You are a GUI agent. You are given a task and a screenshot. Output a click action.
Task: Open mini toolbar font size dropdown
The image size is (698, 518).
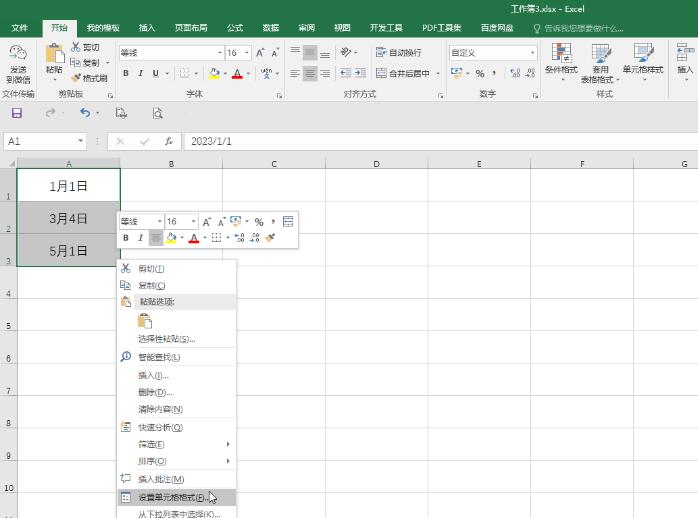[x=193, y=221]
